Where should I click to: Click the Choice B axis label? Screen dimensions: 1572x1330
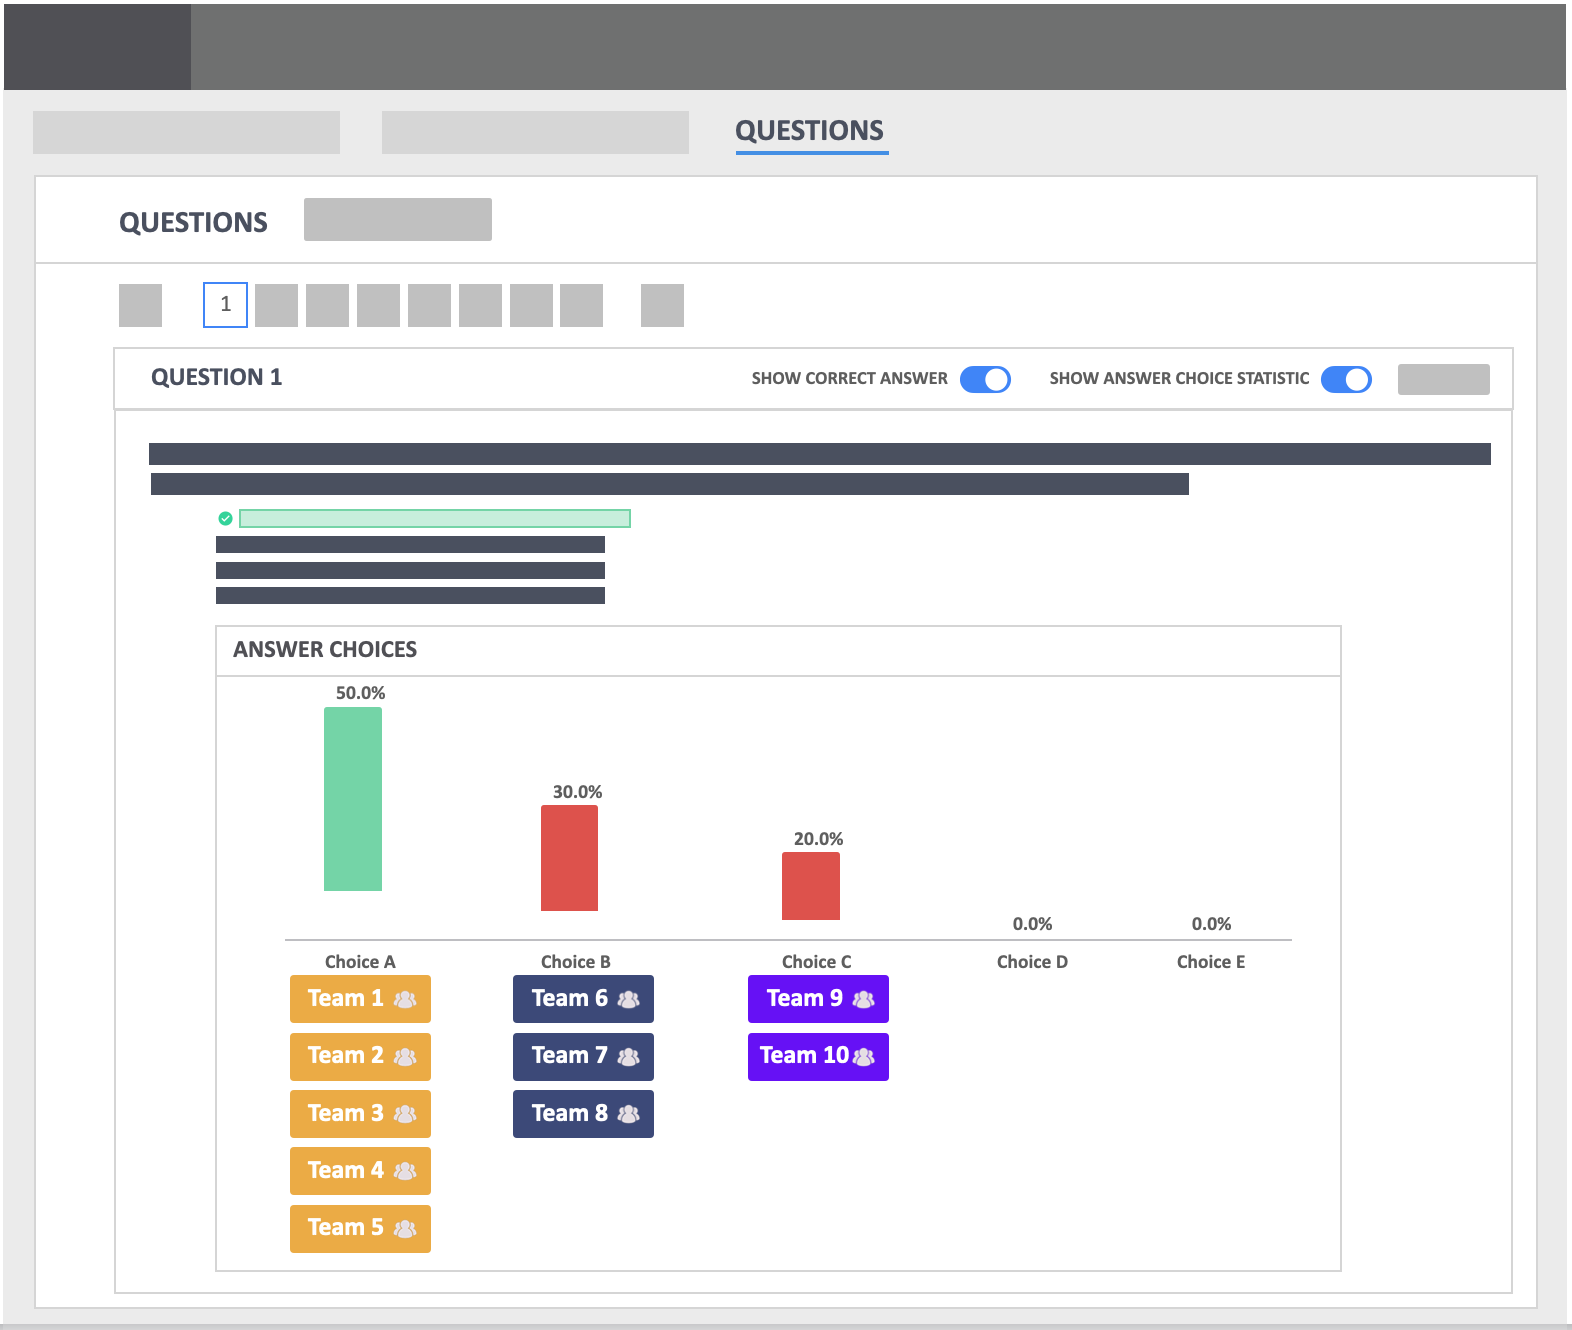[x=576, y=962]
